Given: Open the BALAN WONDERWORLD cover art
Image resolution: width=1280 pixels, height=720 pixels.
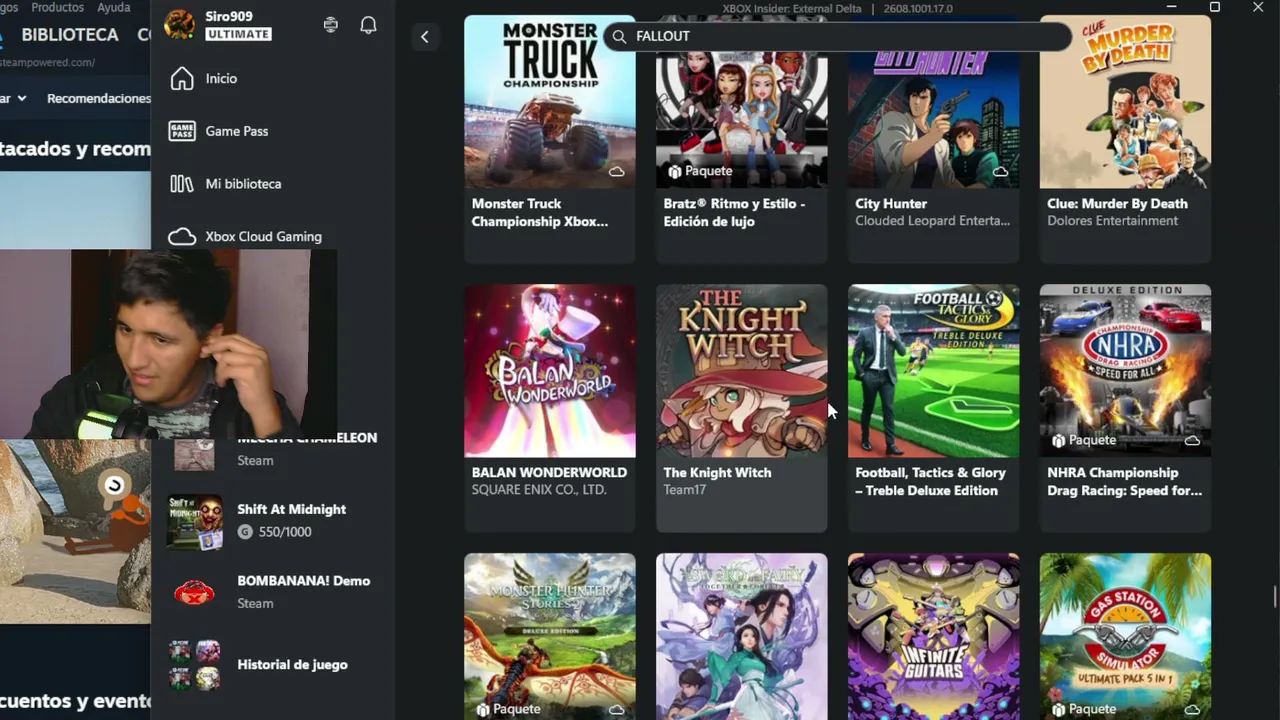Looking at the screenshot, I should click(550, 371).
